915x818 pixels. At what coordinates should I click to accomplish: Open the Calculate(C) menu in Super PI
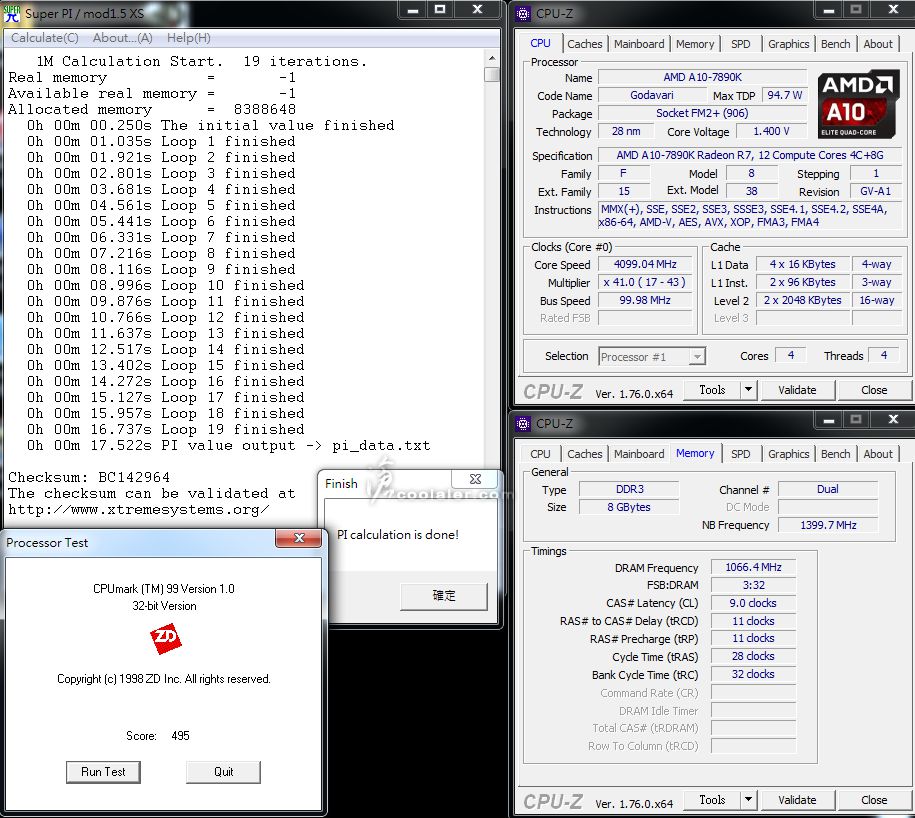click(x=44, y=38)
